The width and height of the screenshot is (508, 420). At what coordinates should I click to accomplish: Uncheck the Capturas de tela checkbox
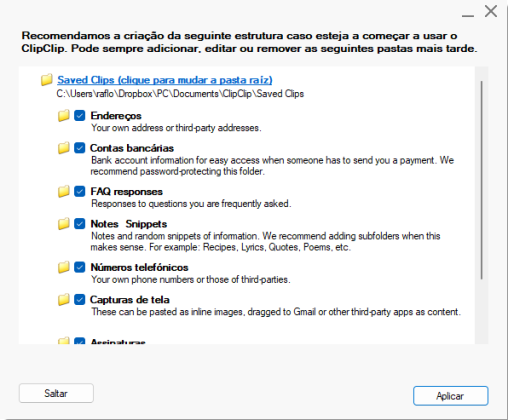pos(80,299)
